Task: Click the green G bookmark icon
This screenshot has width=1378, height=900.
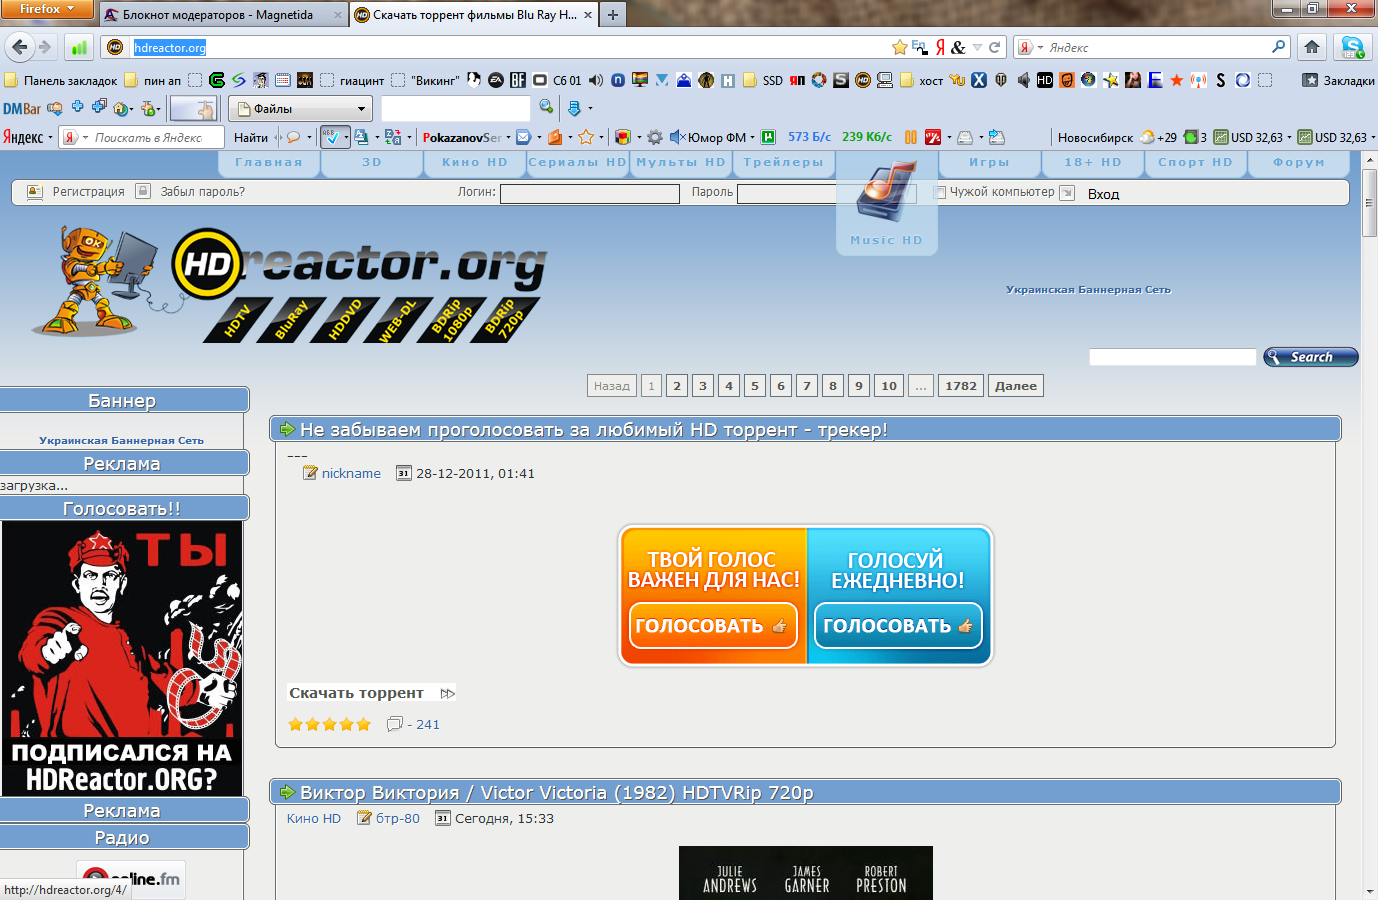Action: [x=217, y=80]
